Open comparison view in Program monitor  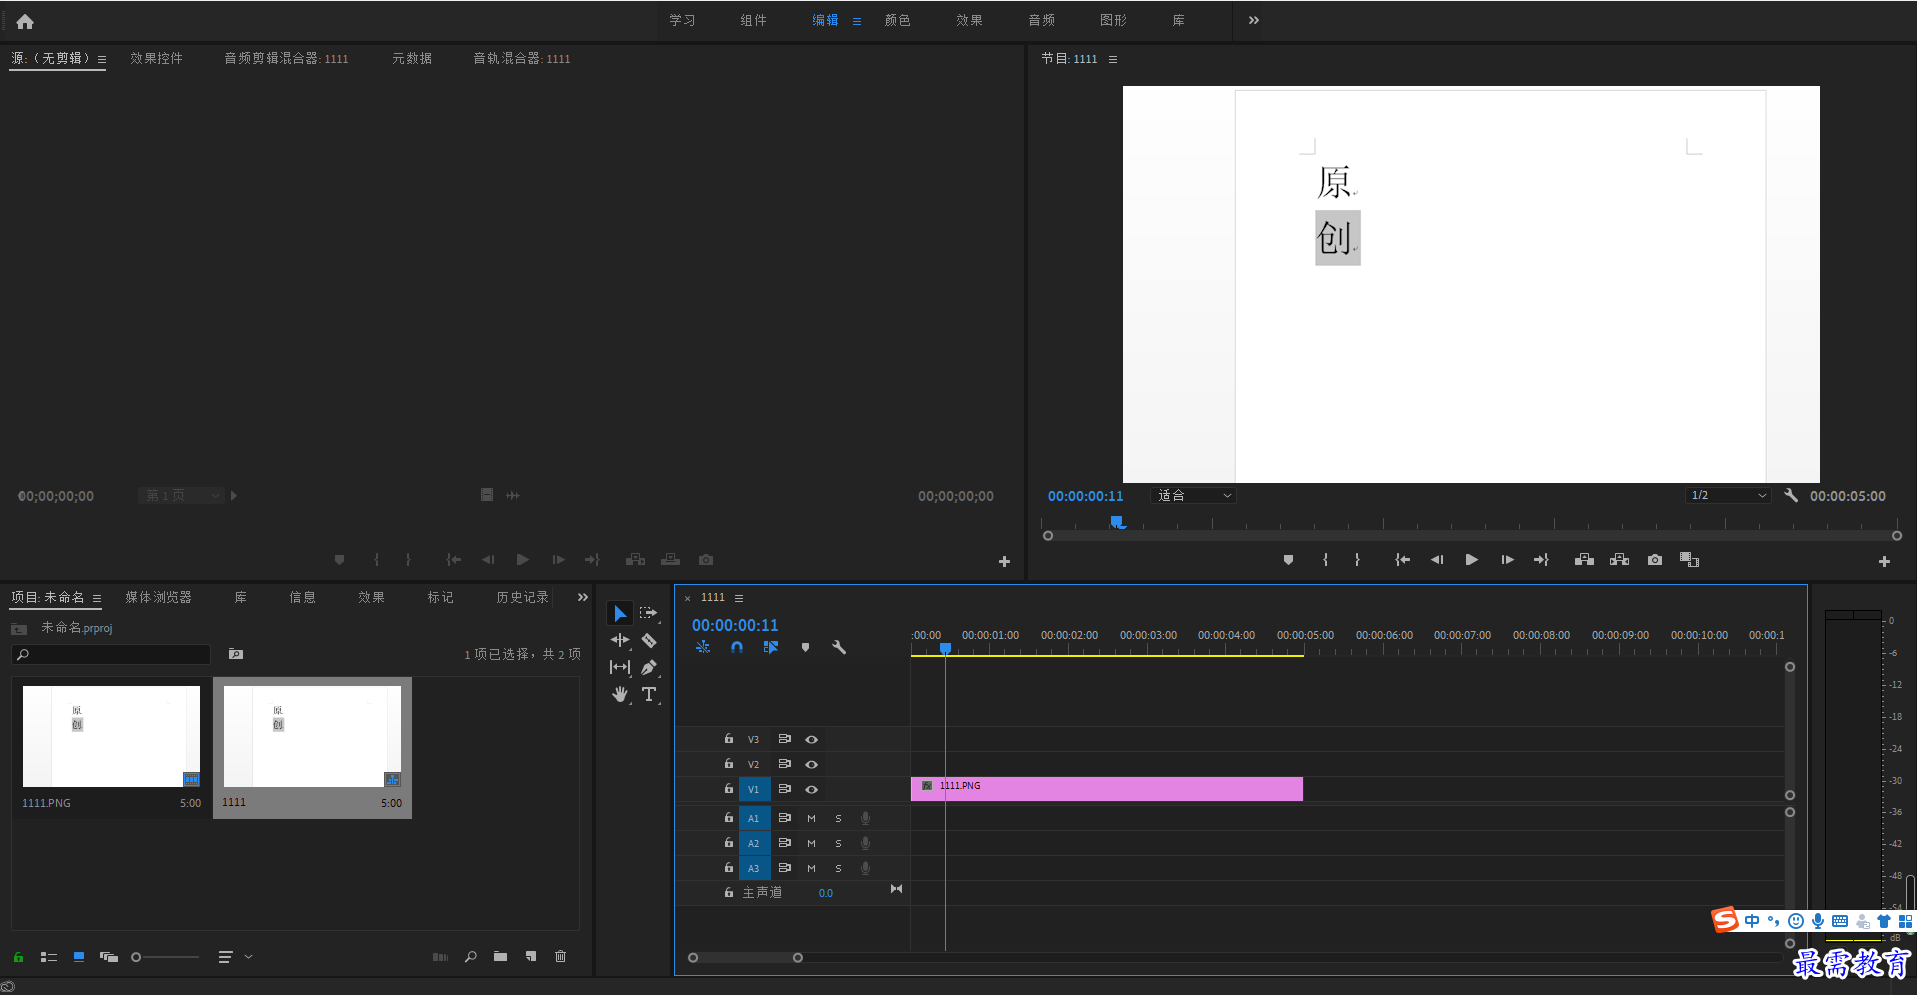pyautogui.click(x=1690, y=560)
